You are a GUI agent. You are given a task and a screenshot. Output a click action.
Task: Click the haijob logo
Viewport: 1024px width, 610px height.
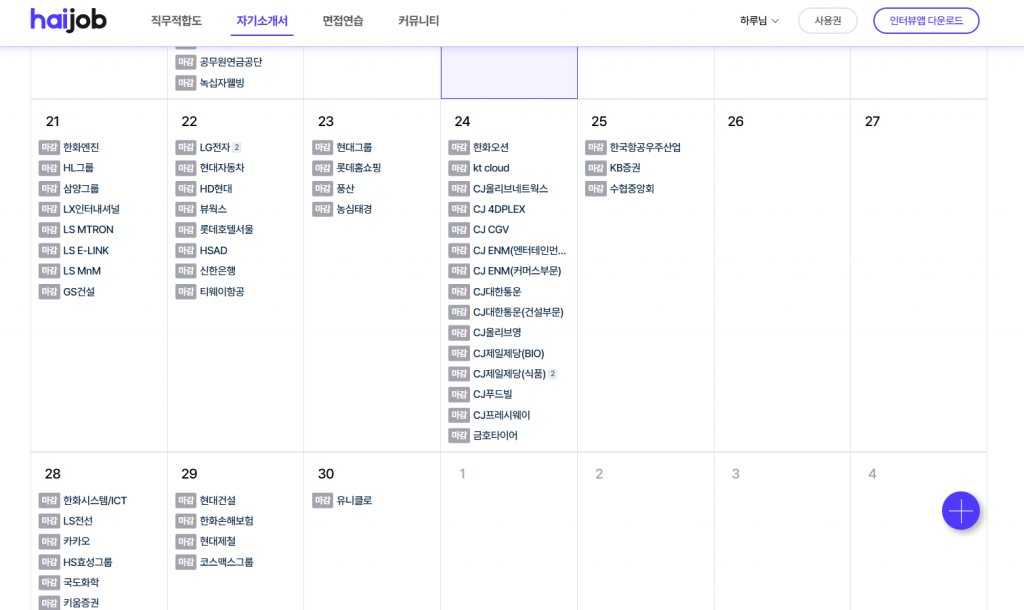(68, 20)
